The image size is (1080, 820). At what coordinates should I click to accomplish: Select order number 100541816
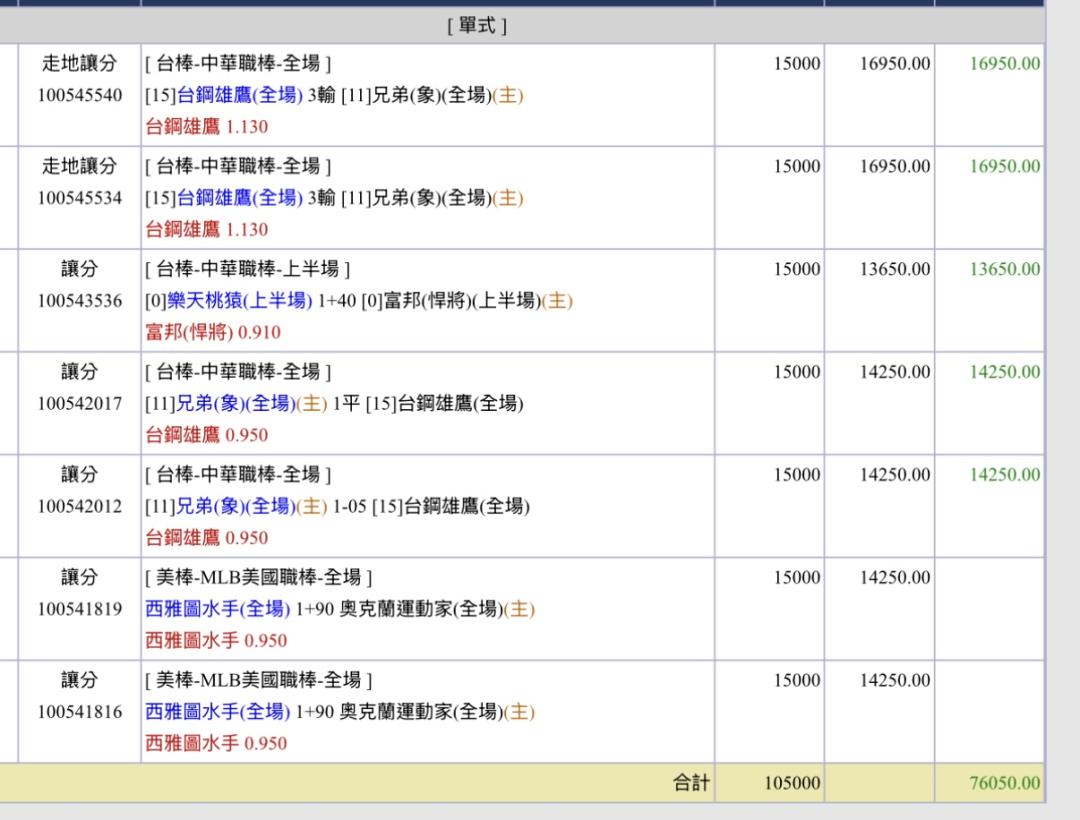80,712
